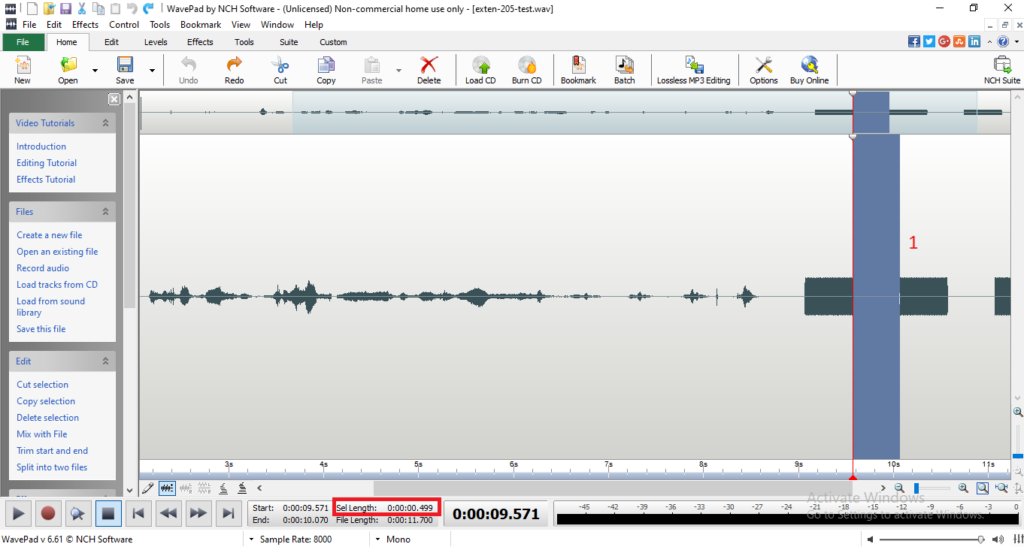Collapse the Video Tutorials panel section
Screen dimensions: 1024x547
pos(104,123)
